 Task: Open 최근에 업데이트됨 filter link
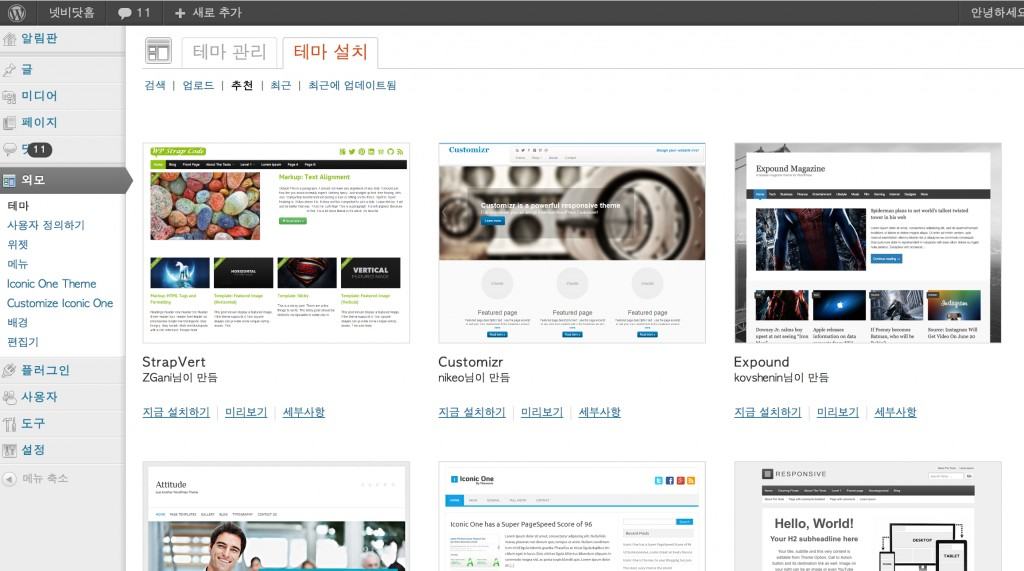coord(352,86)
